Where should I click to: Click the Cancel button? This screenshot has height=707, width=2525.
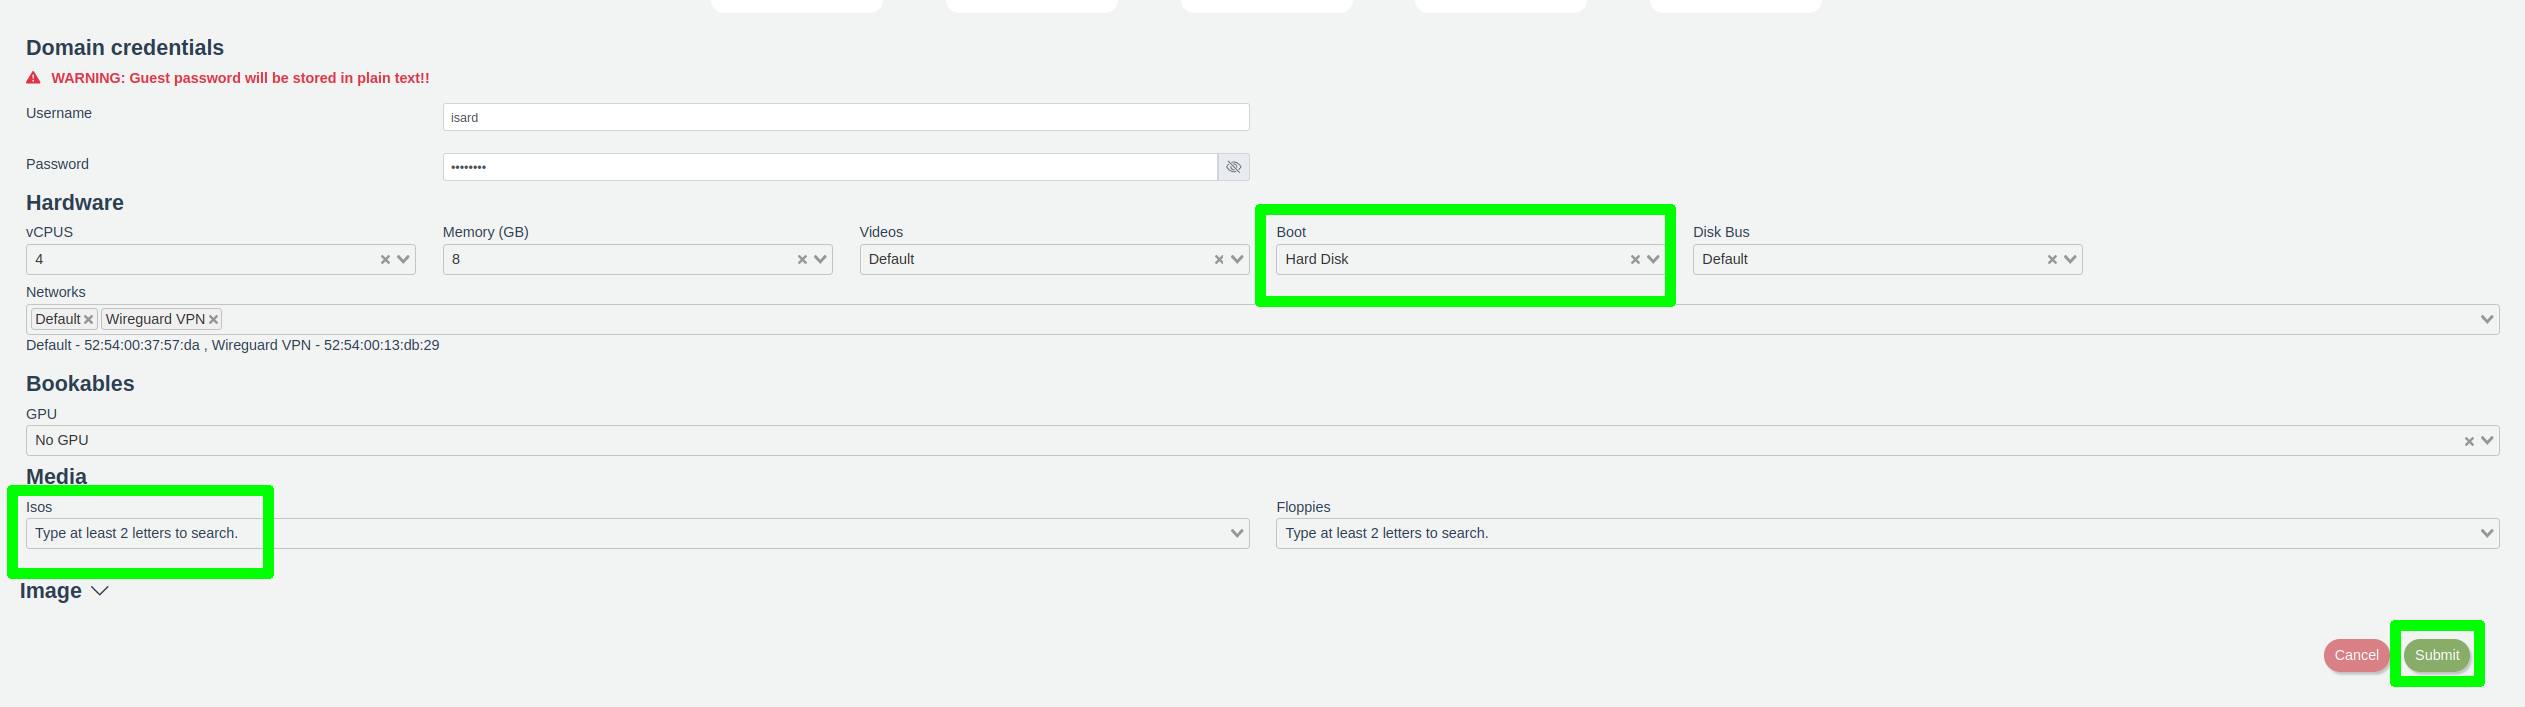tap(2356, 655)
